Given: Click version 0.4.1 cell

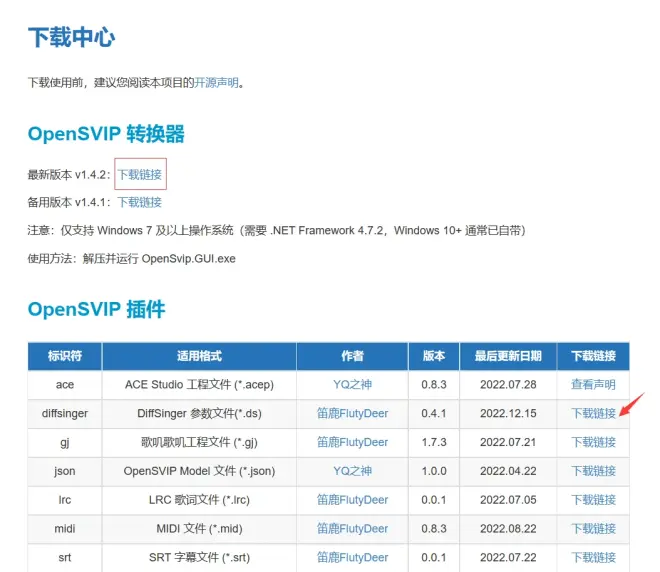Looking at the screenshot, I should (434, 413).
